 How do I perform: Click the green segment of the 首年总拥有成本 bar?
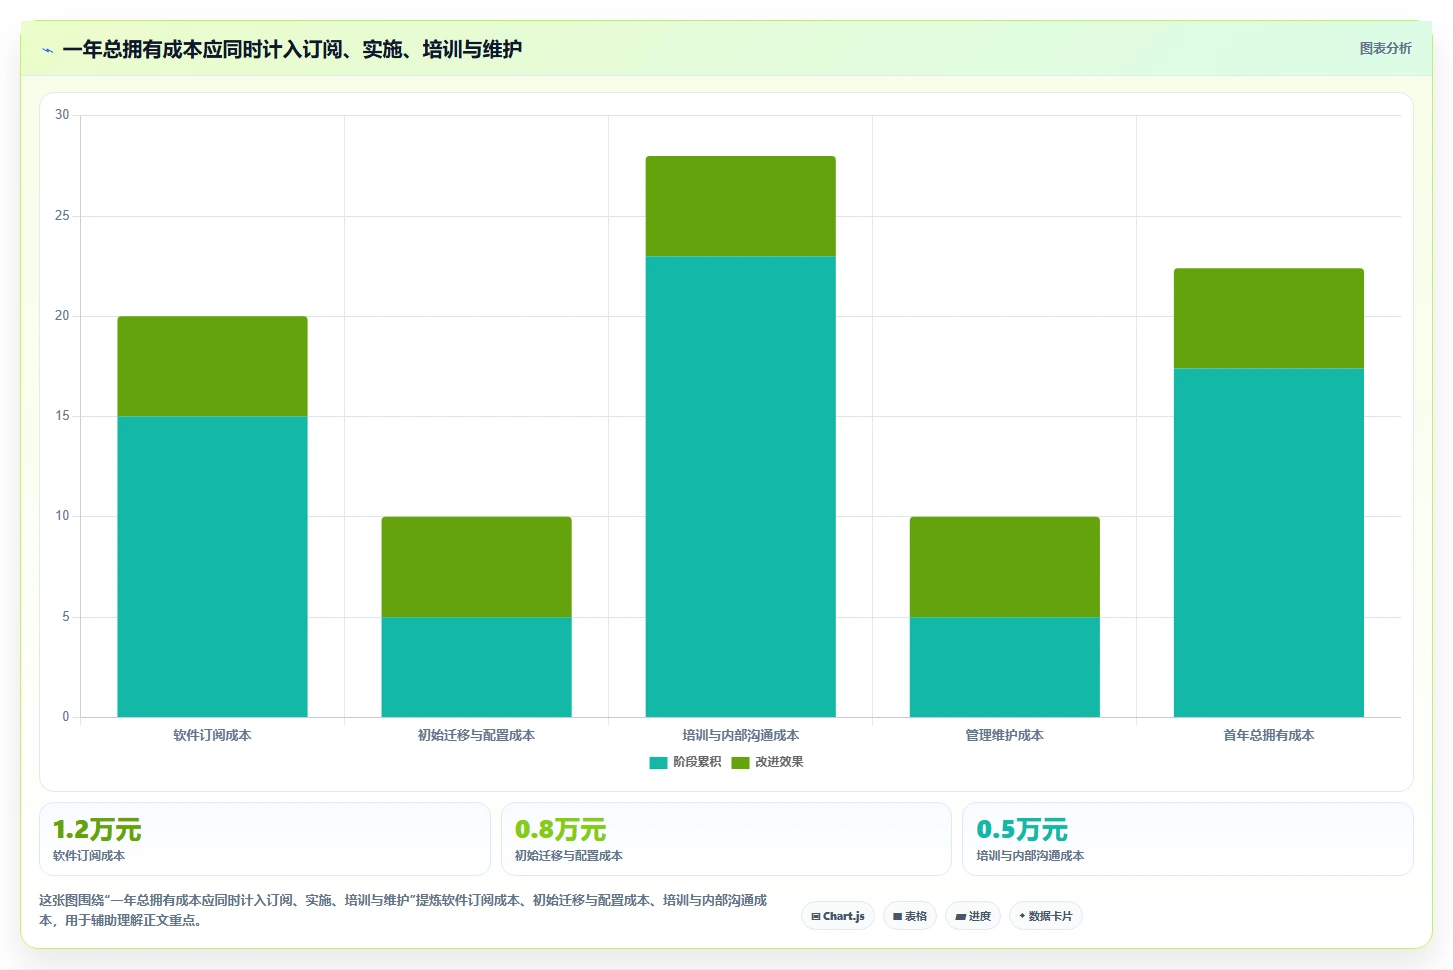click(x=1268, y=318)
